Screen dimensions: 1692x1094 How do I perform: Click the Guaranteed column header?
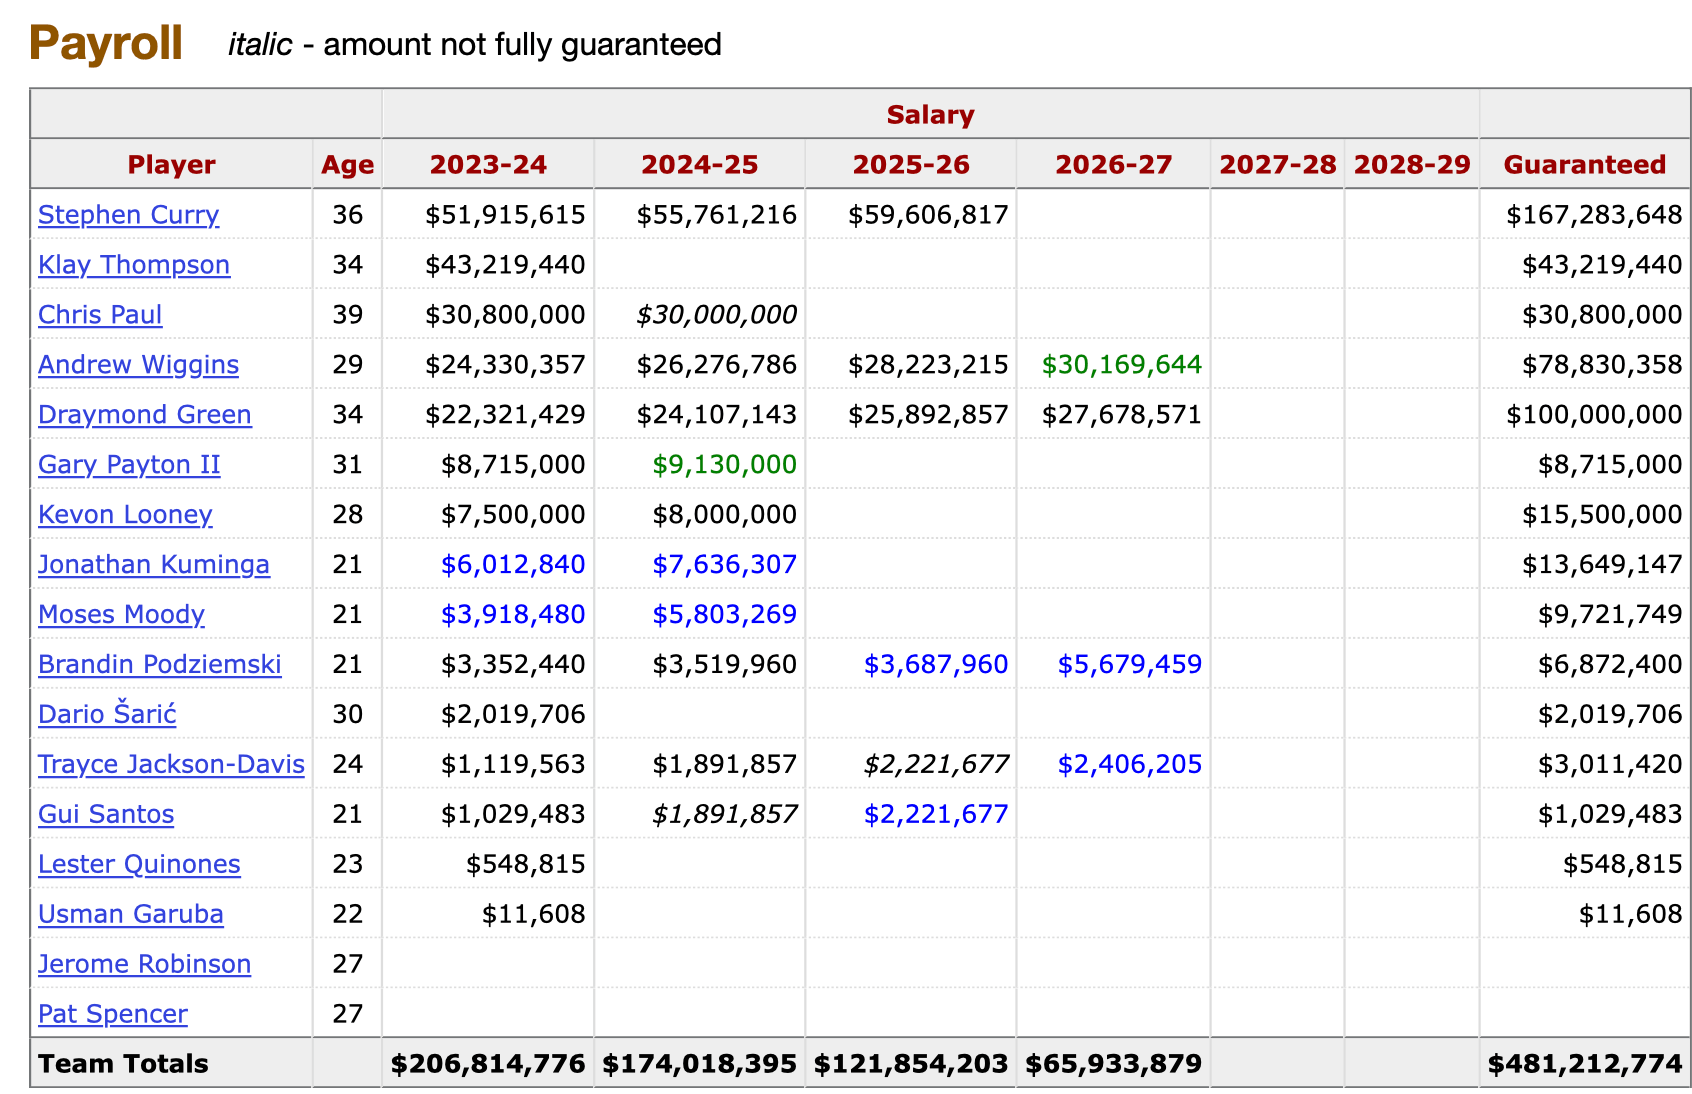click(1585, 165)
